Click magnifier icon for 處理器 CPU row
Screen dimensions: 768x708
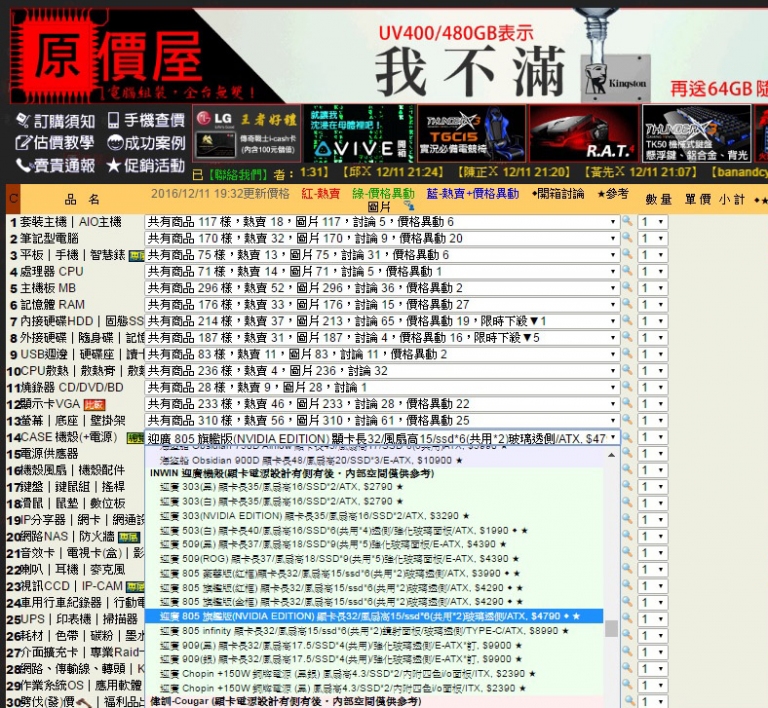pos(627,270)
